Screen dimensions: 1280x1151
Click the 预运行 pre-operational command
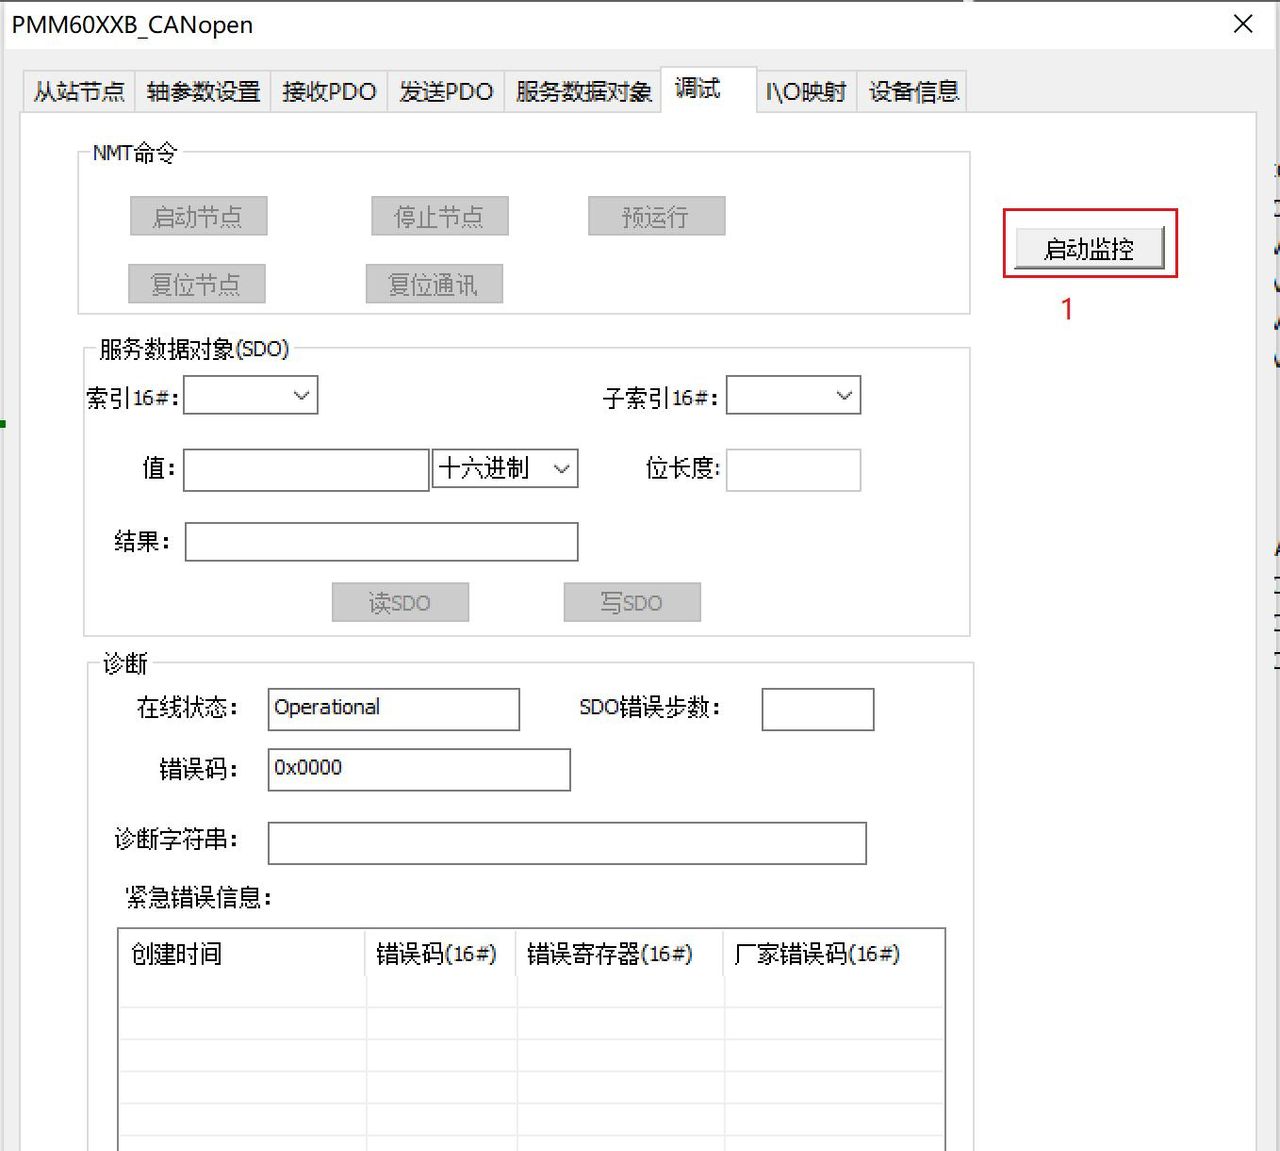[657, 216]
